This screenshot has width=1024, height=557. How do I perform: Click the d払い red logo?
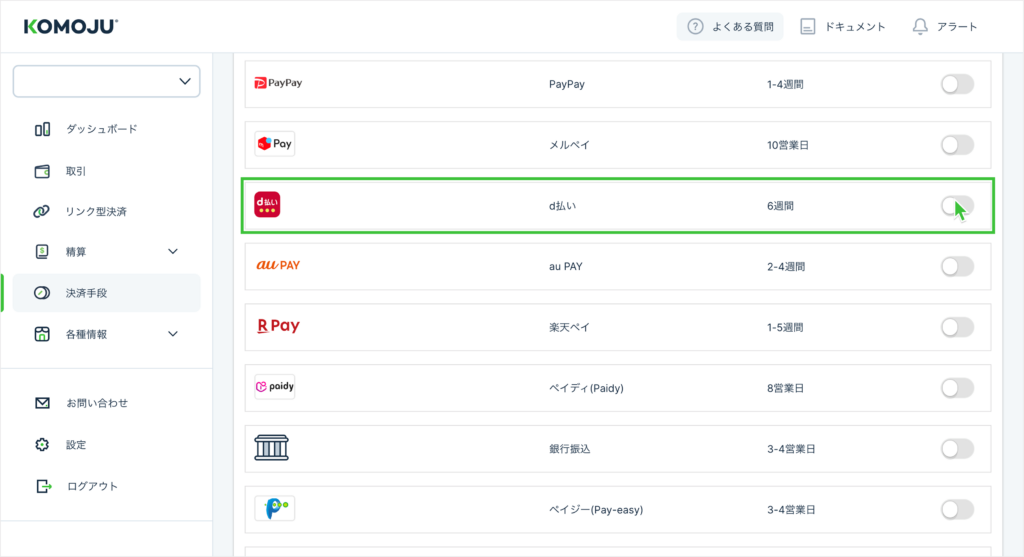click(267, 204)
